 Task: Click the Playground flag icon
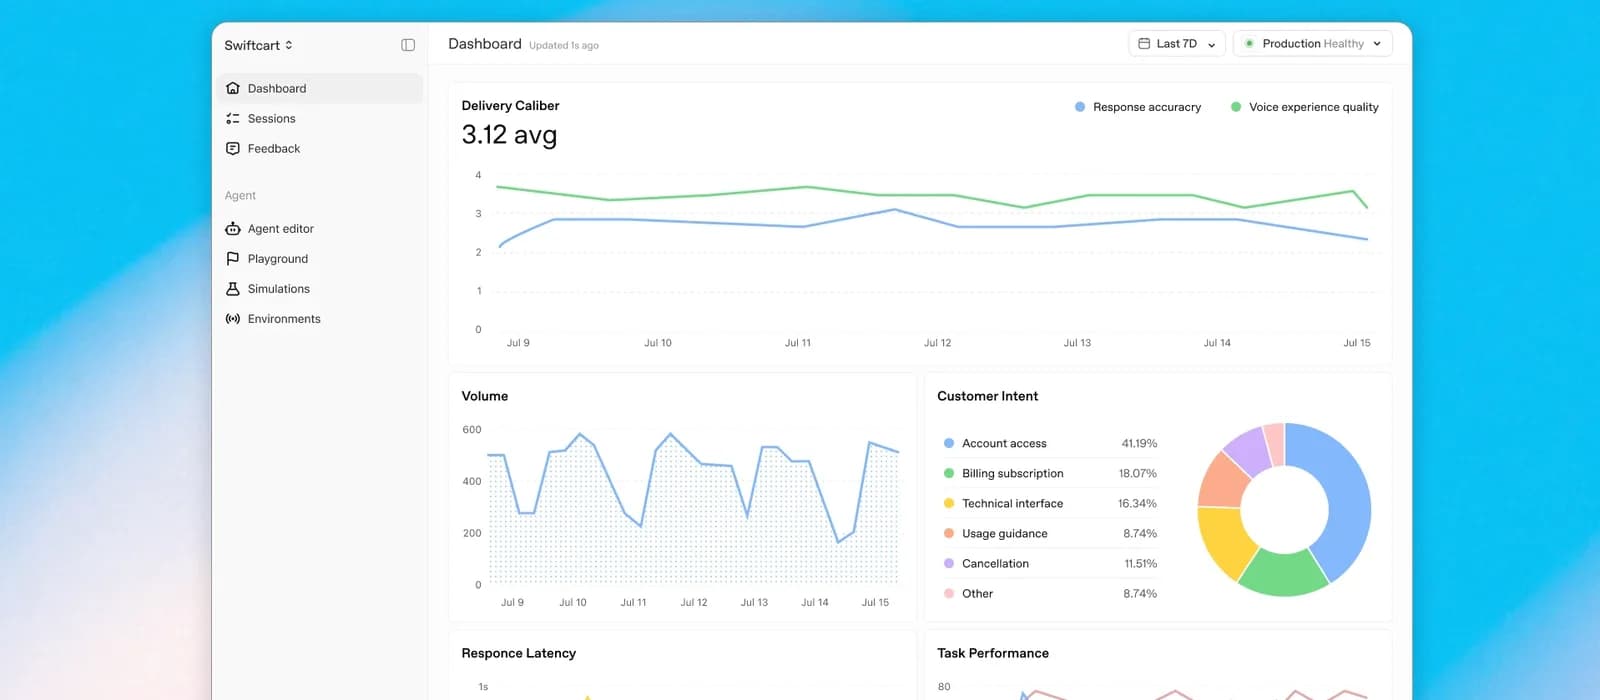233,258
